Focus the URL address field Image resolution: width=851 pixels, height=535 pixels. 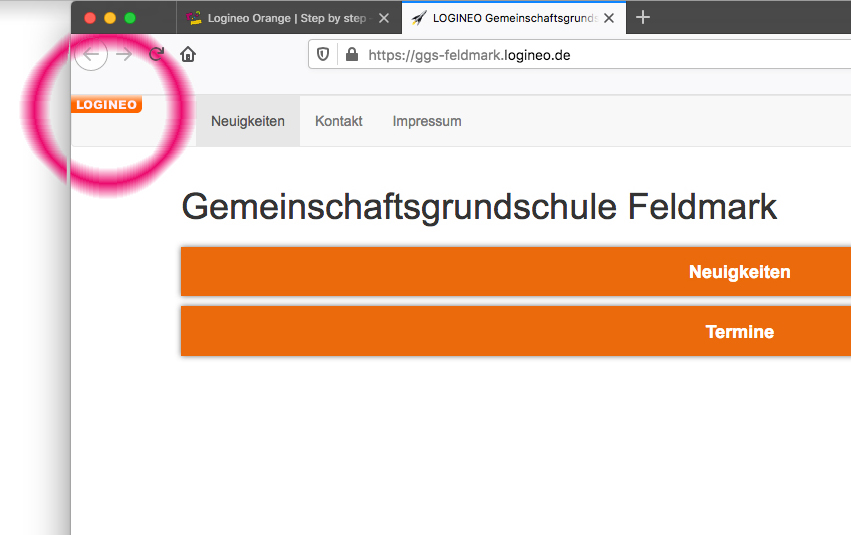pyautogui.click(x=600, y=55)
